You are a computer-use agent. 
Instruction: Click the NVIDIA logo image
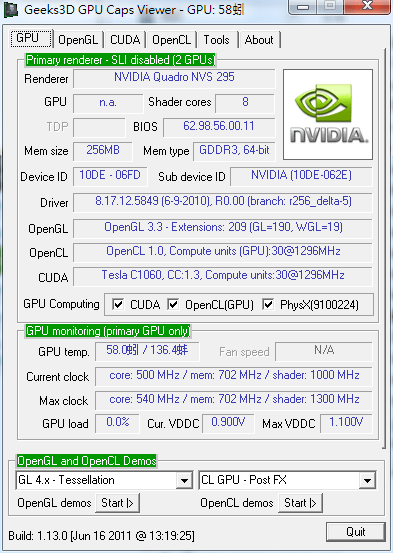pyautogui.click(x=328, y=114)
